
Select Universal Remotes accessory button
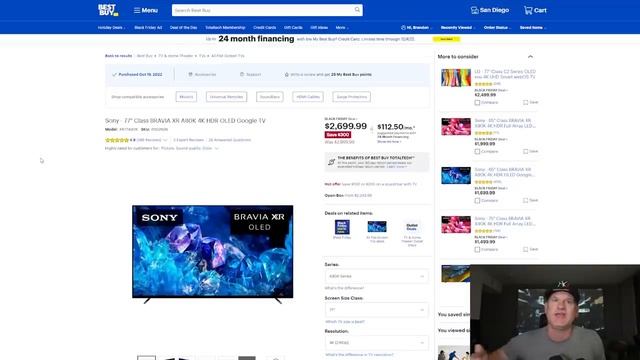227,97
